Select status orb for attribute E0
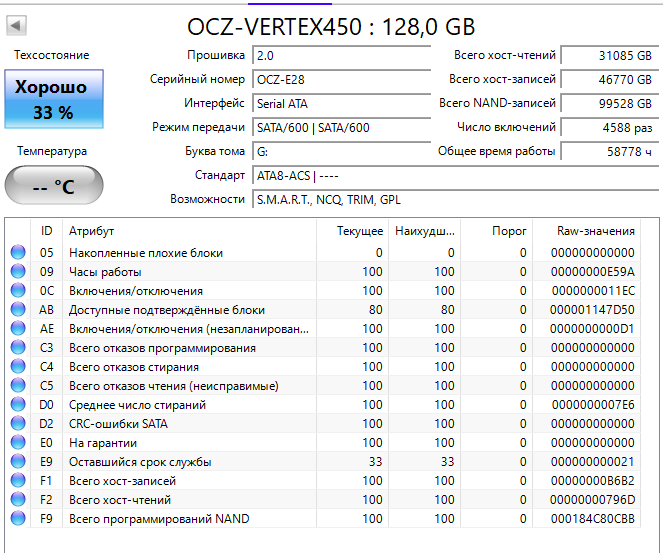Image resolution: width=663 pixels, height=553 pixels. pyautogui.click(x=18, y=442)
